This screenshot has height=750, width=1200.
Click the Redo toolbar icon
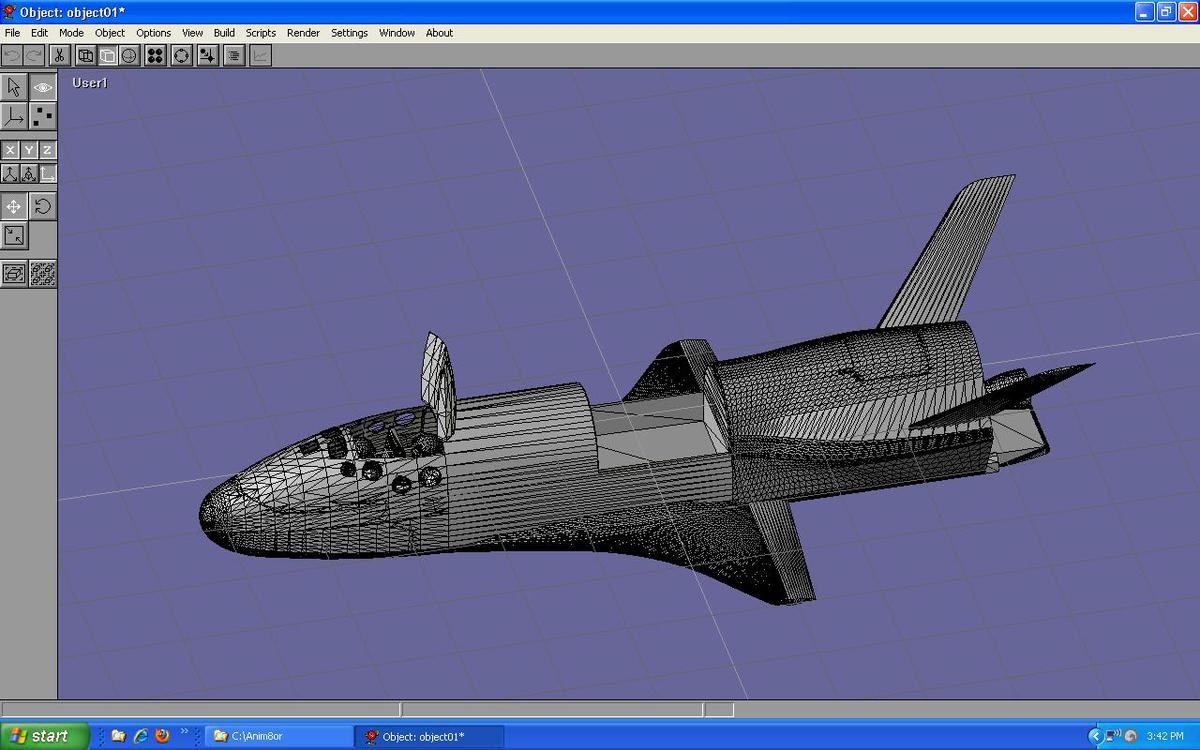point(35,56)
